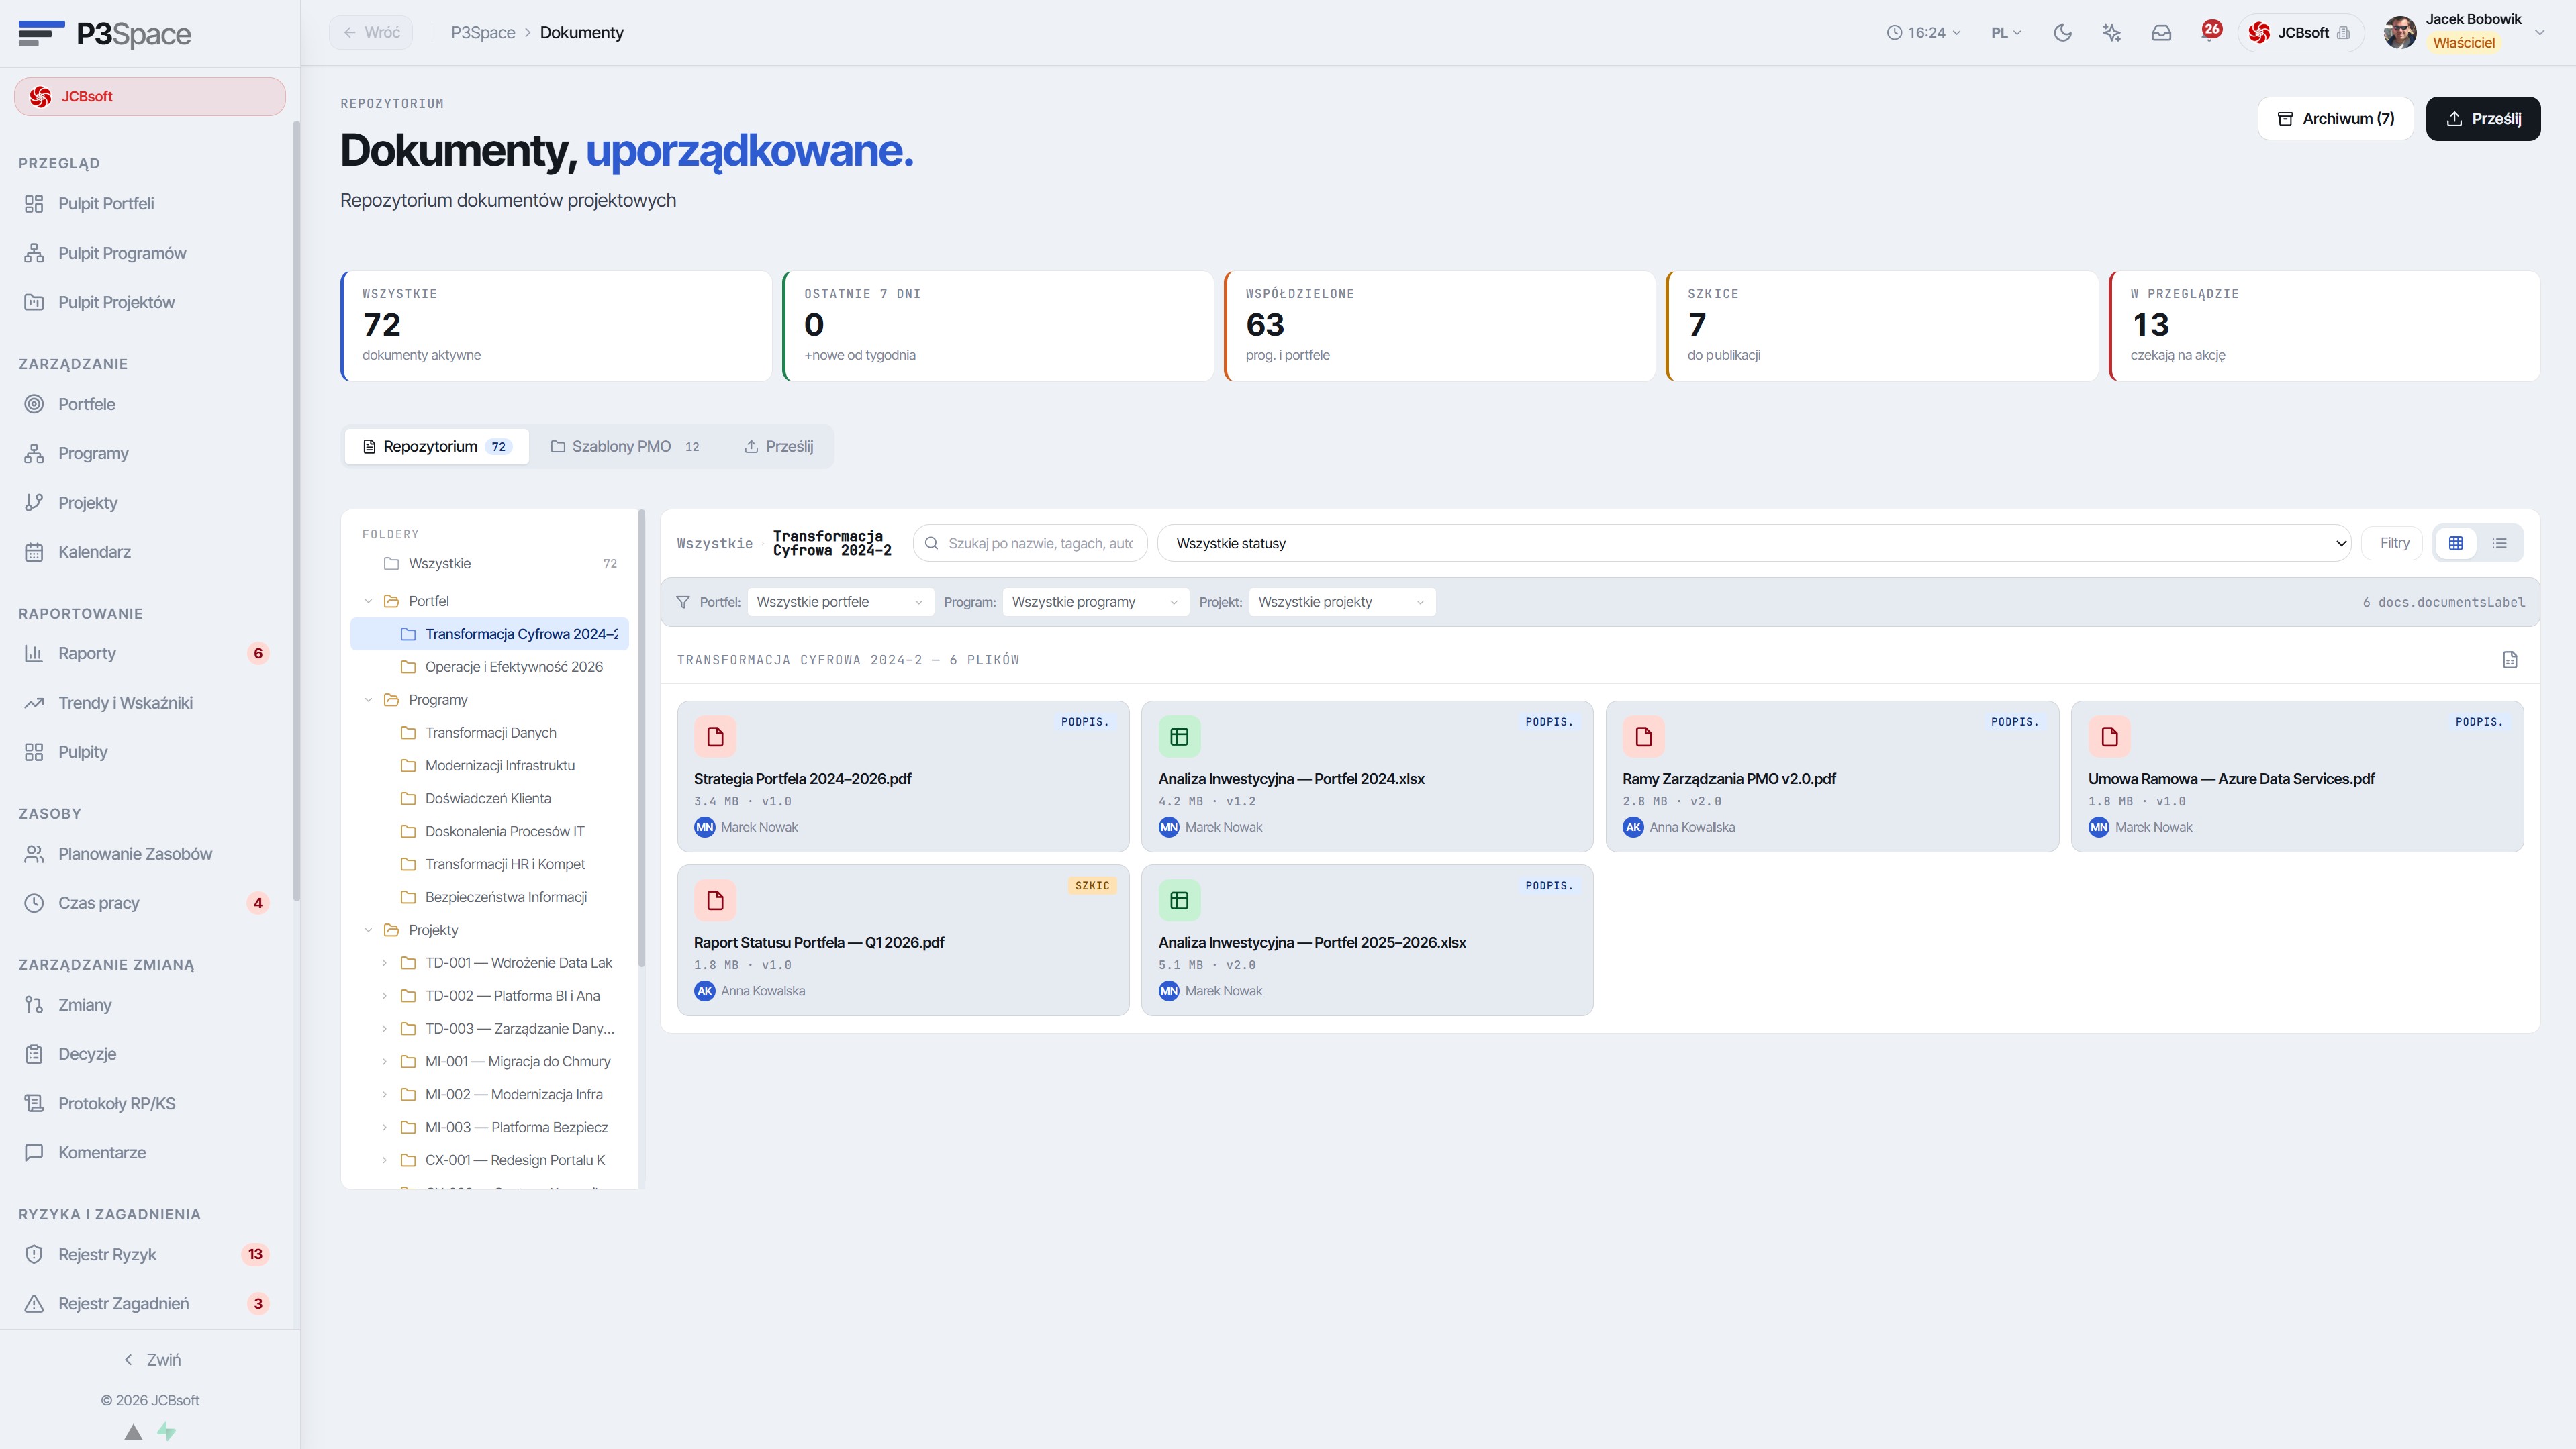
Task: Click the document search field
Action: (1030, 543)
